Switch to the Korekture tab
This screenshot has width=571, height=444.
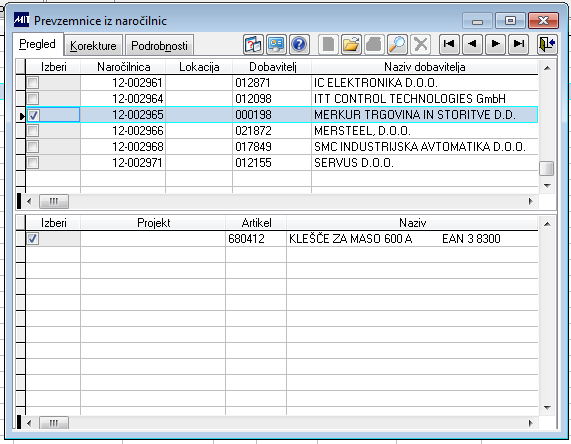coord(93,46)
